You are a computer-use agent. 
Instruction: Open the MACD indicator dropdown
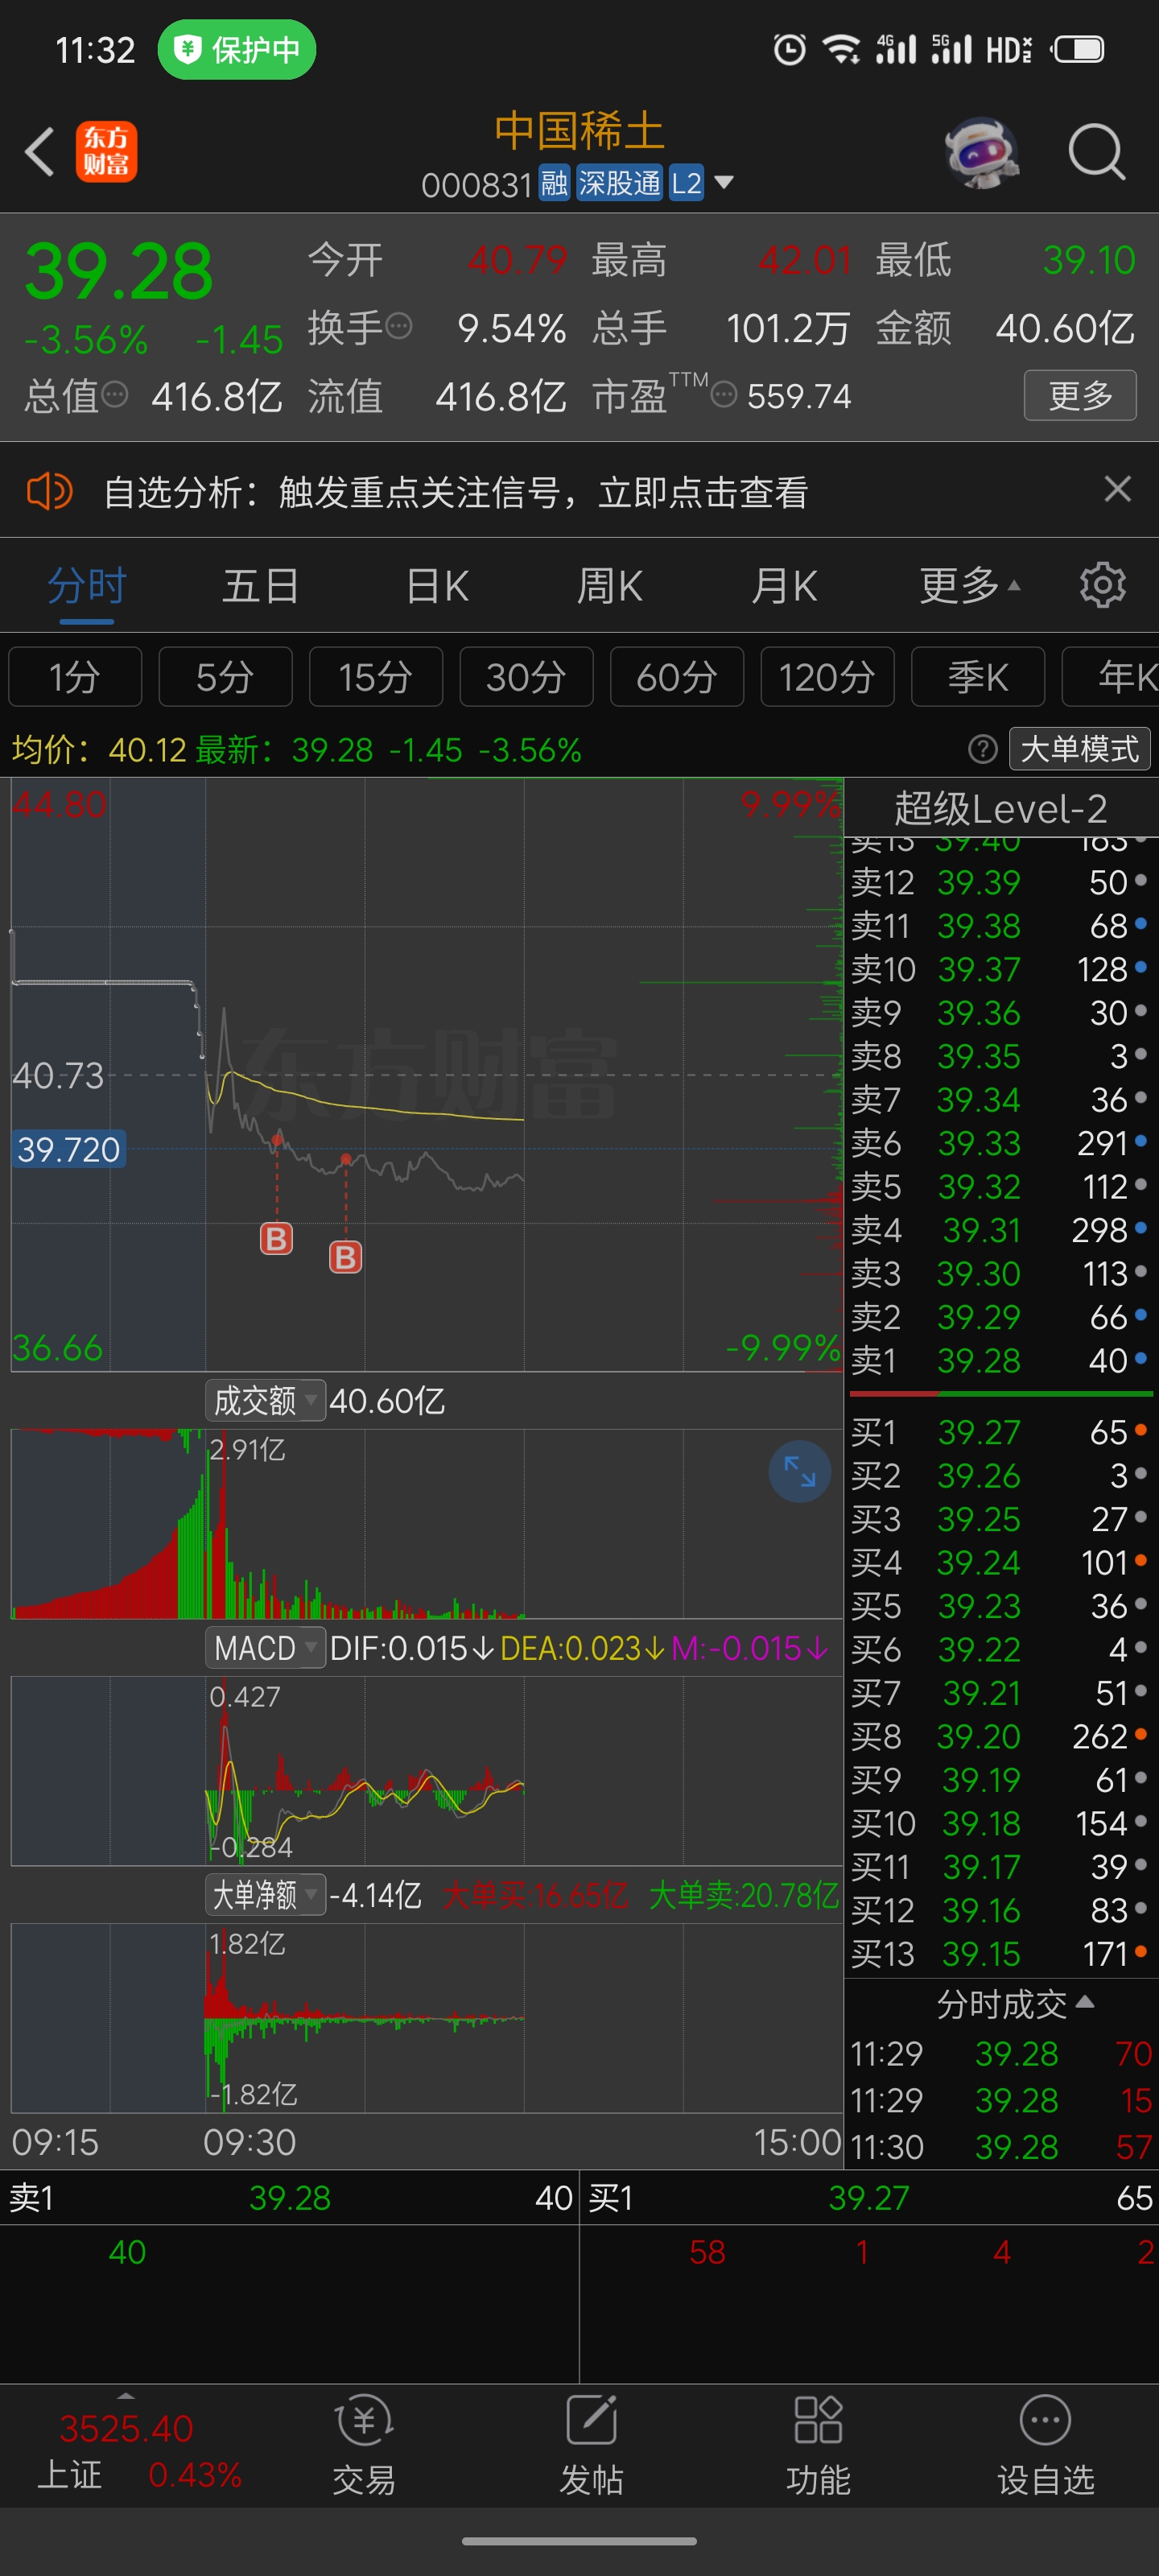(x=265, y=1647)
